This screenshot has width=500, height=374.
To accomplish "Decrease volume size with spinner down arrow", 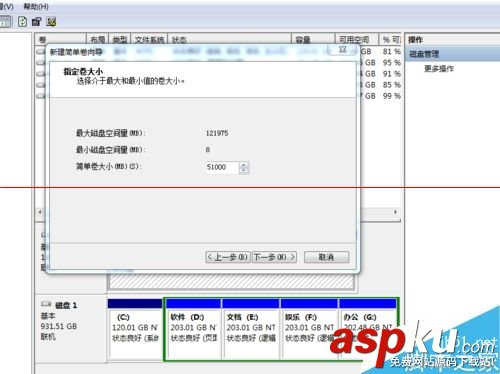I will click(244, 170).
